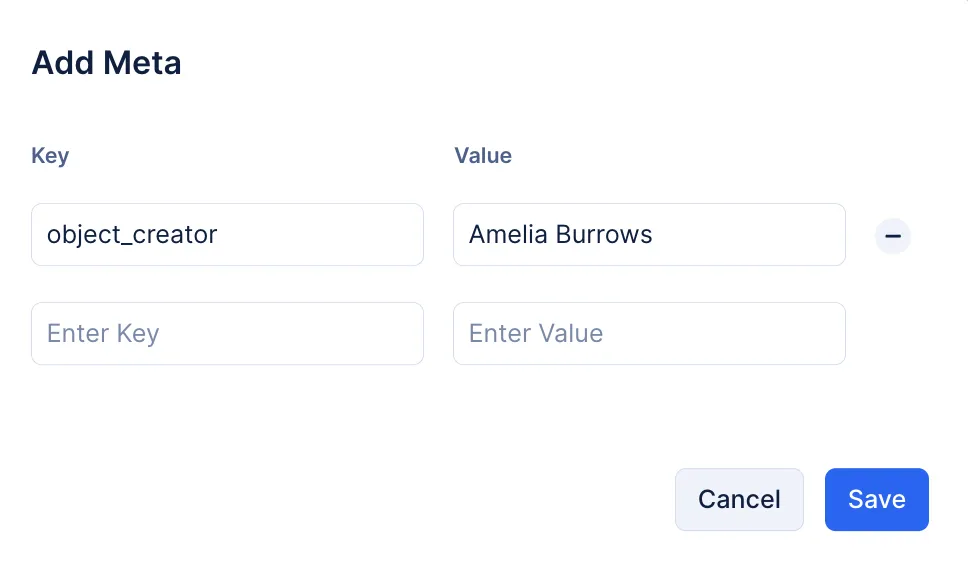
Task: Place cursor on the word Burrows
Action: pos(603,234)
